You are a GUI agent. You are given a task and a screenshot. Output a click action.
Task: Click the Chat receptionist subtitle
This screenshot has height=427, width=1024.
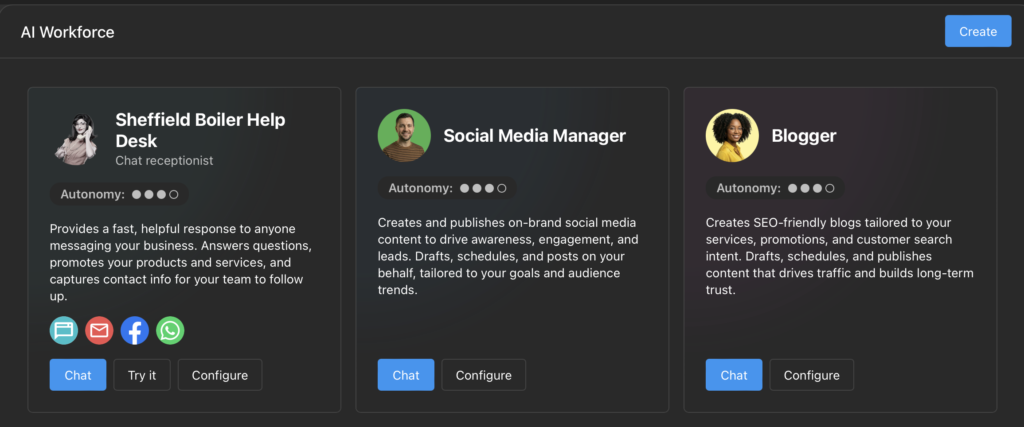pyautogui.click(x=164, y=161)
